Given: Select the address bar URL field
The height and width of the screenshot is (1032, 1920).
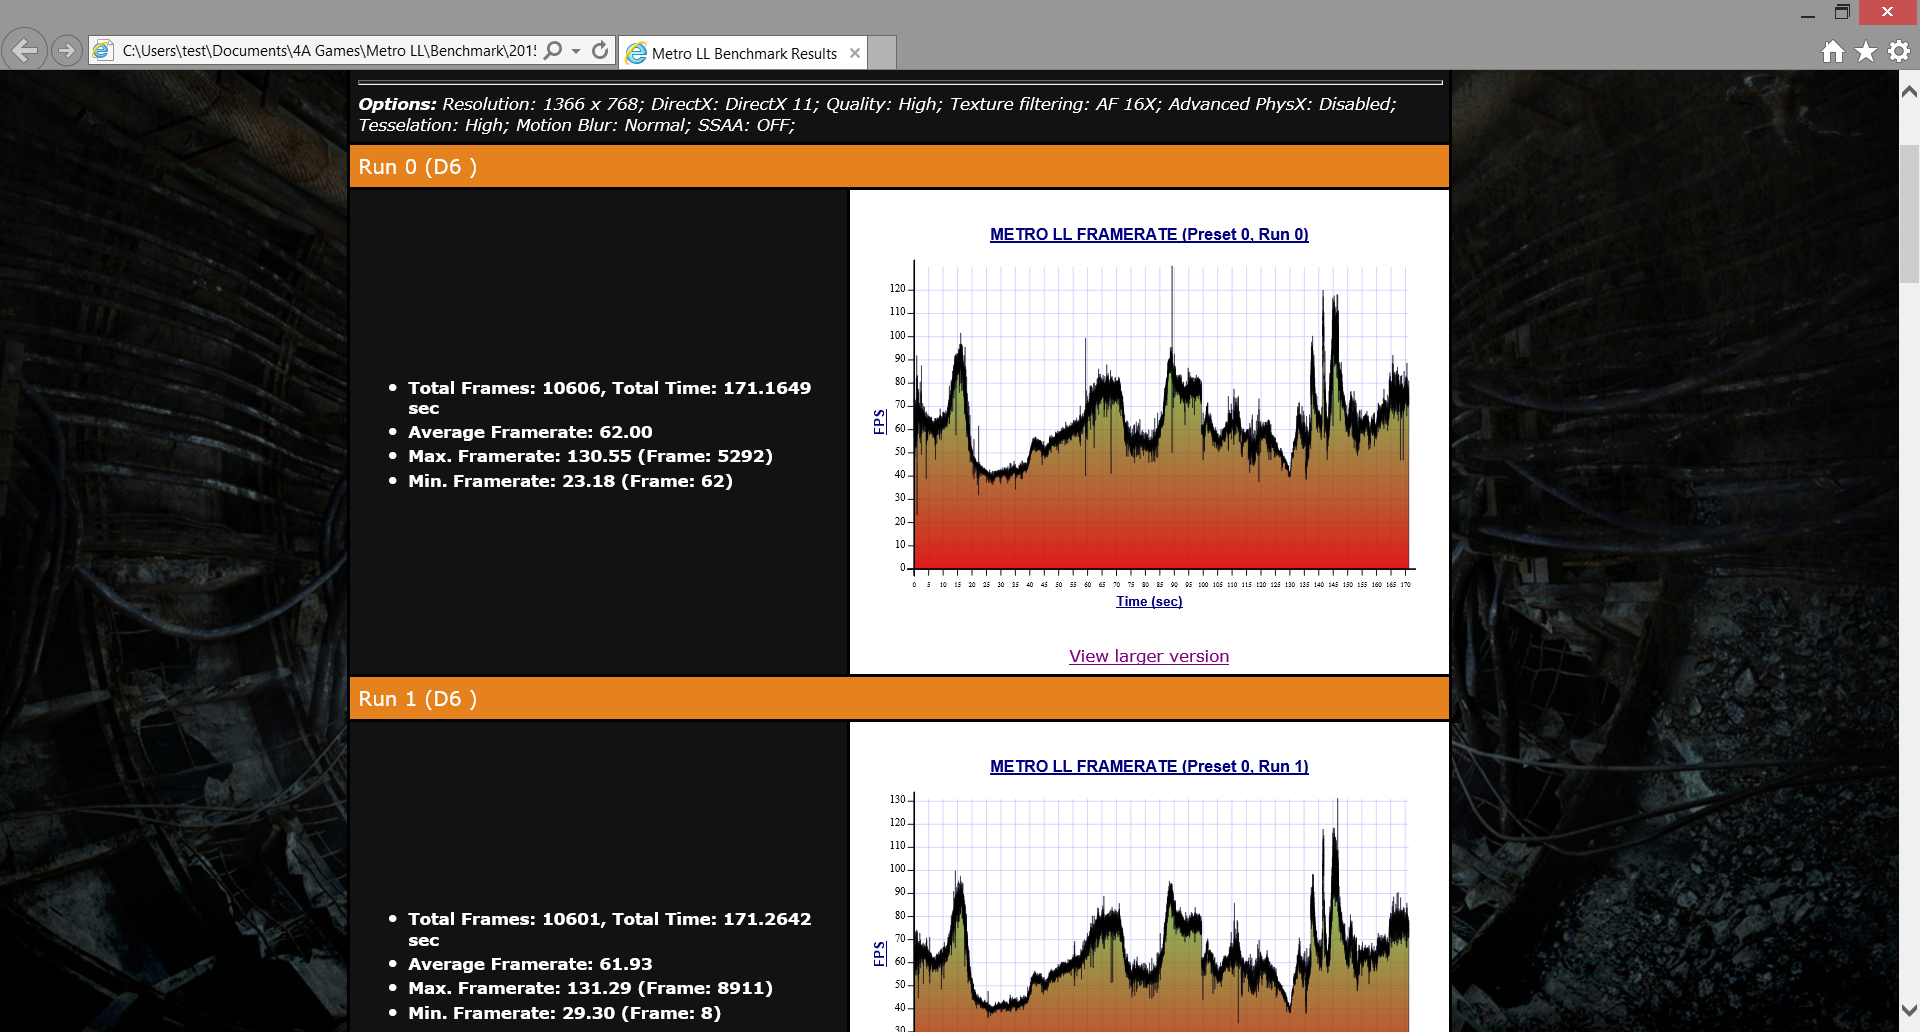Looking at the screenshot, I should [x=329, y=50].
